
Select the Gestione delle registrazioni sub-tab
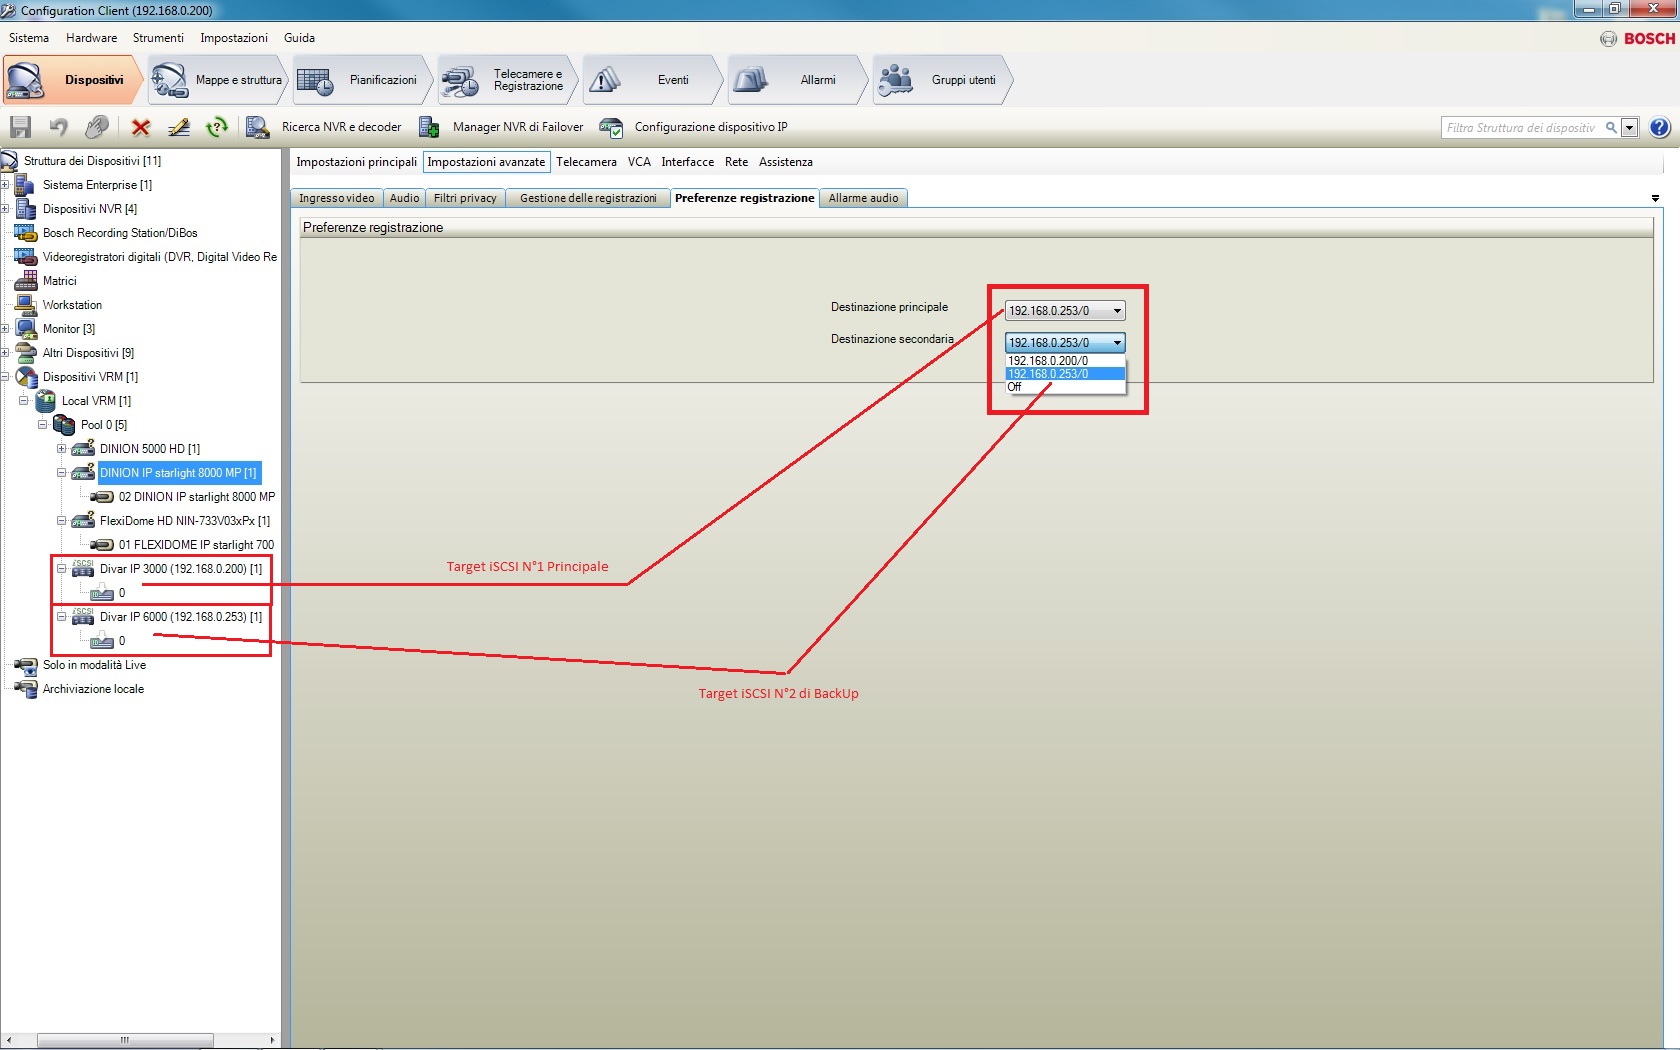[x=588, y=198]
